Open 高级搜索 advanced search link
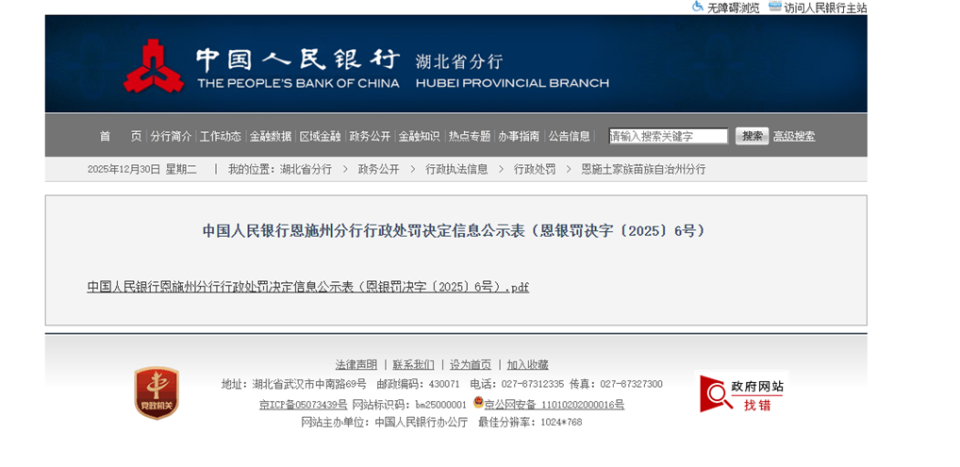 click(794, 136)
